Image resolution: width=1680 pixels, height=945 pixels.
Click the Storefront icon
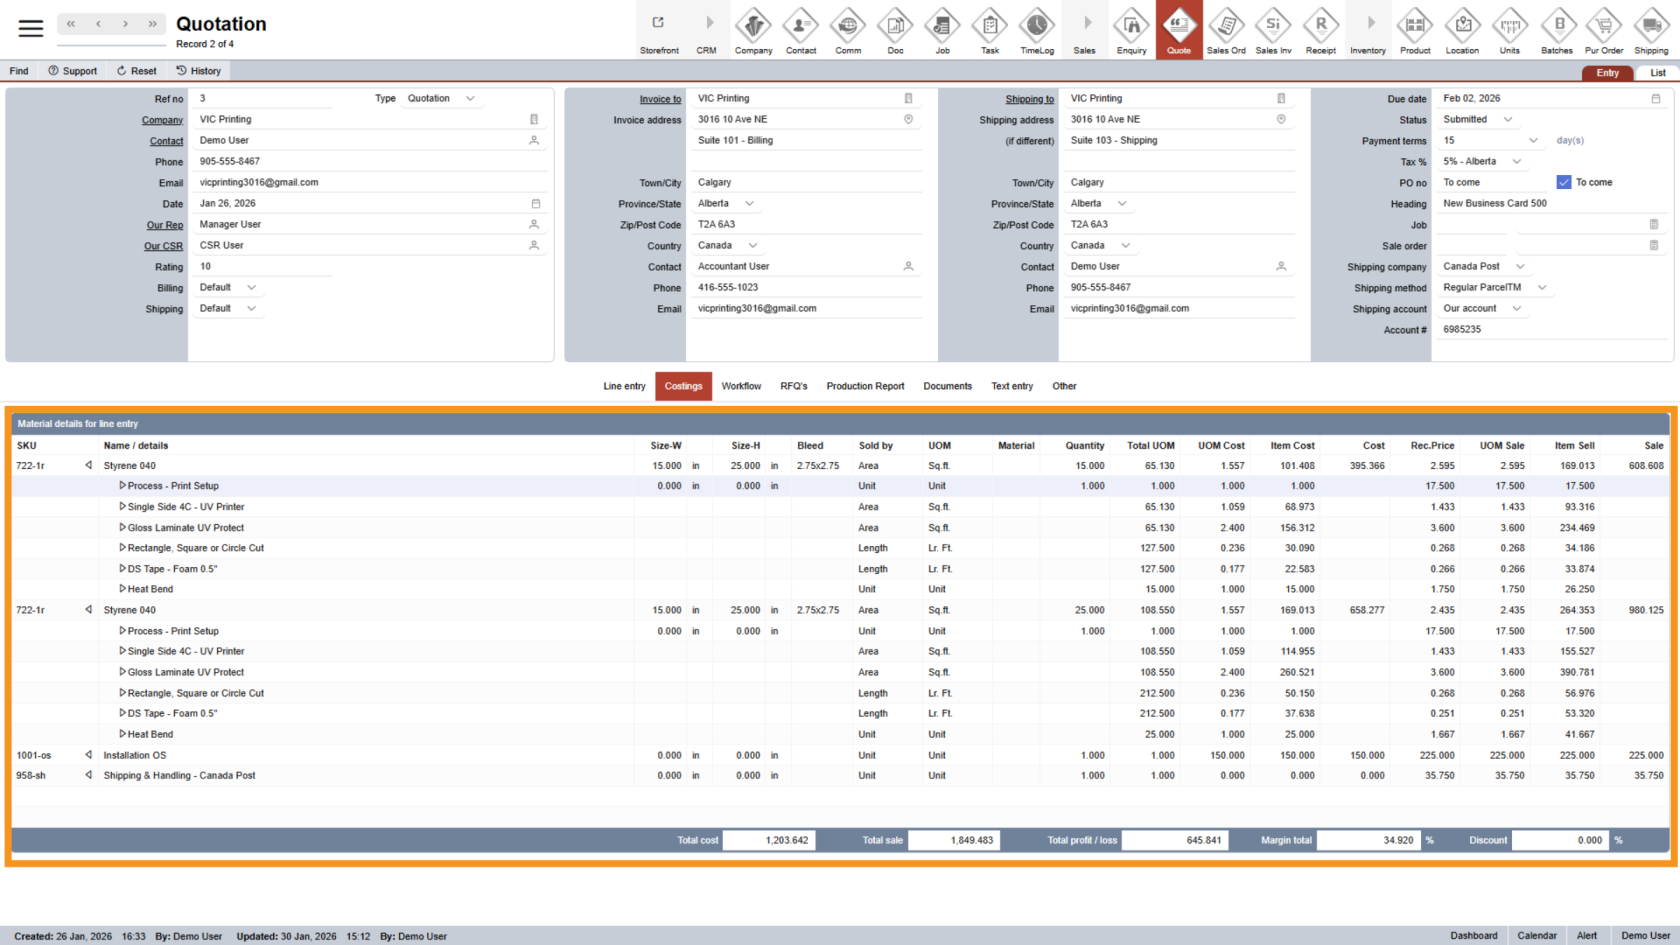659,29
